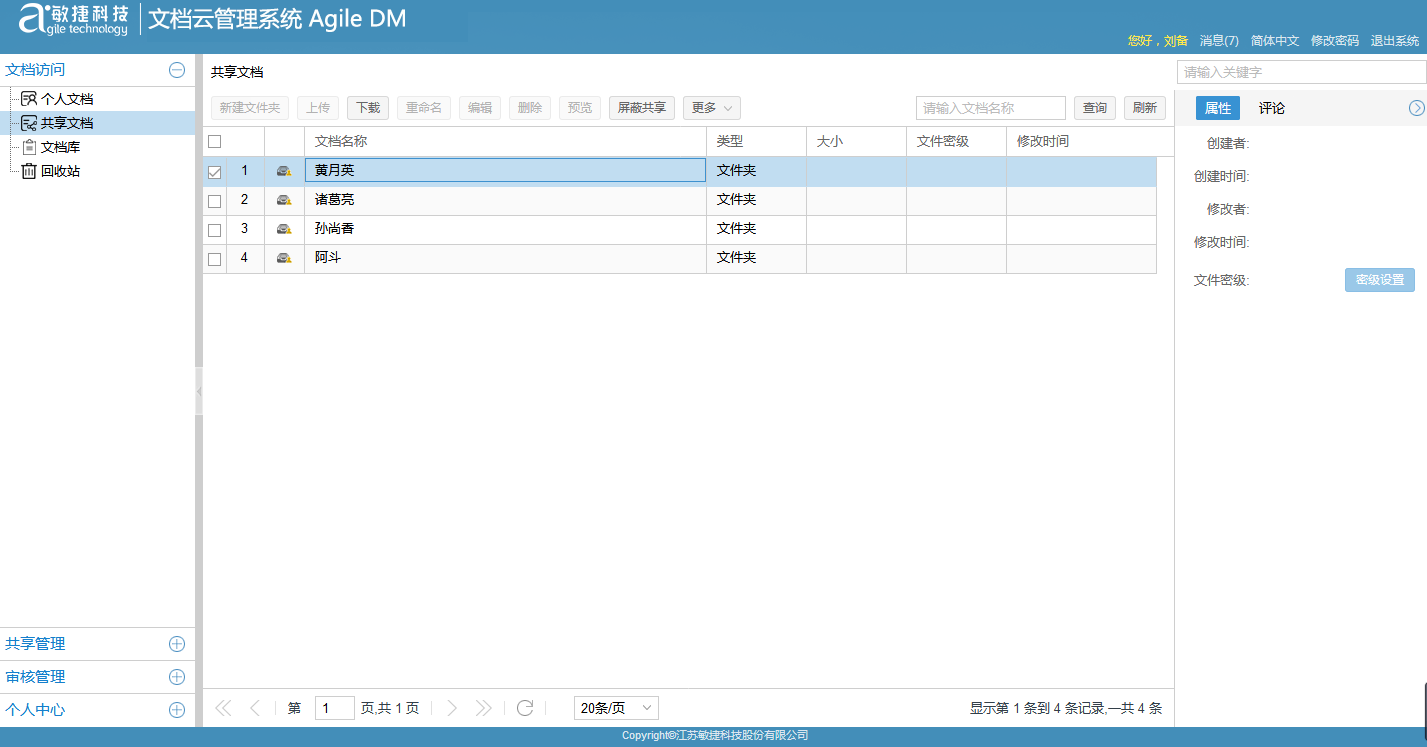Click the 屏蔽共享 button
Image resolution: width=1427 pixels, height=747 pixels.
(x=641, y=108)
